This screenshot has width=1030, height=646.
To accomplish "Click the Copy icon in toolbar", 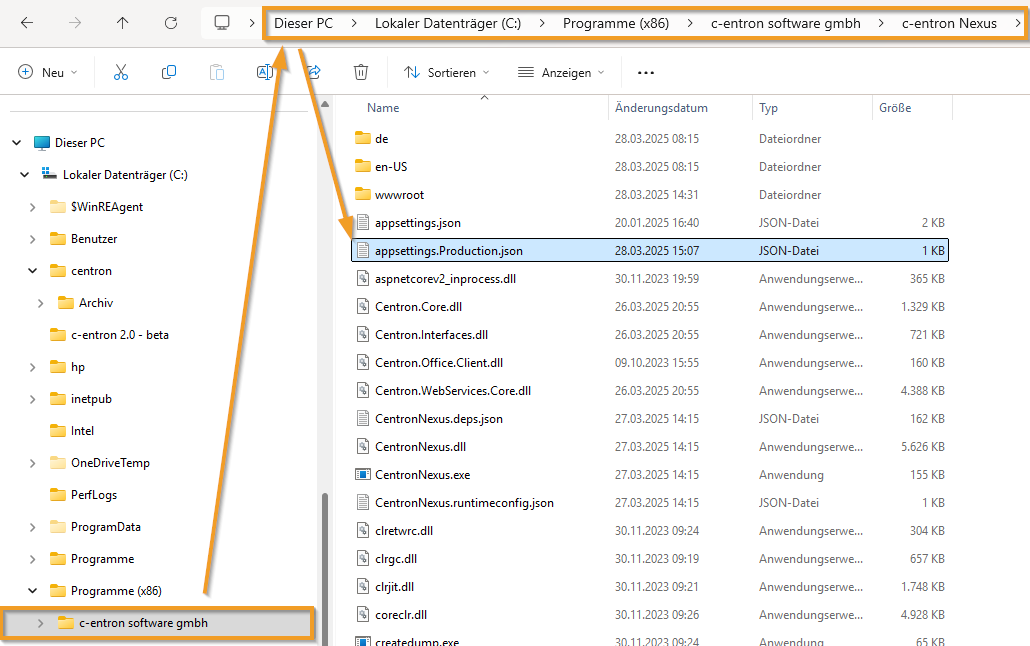I will pos(169,72).
